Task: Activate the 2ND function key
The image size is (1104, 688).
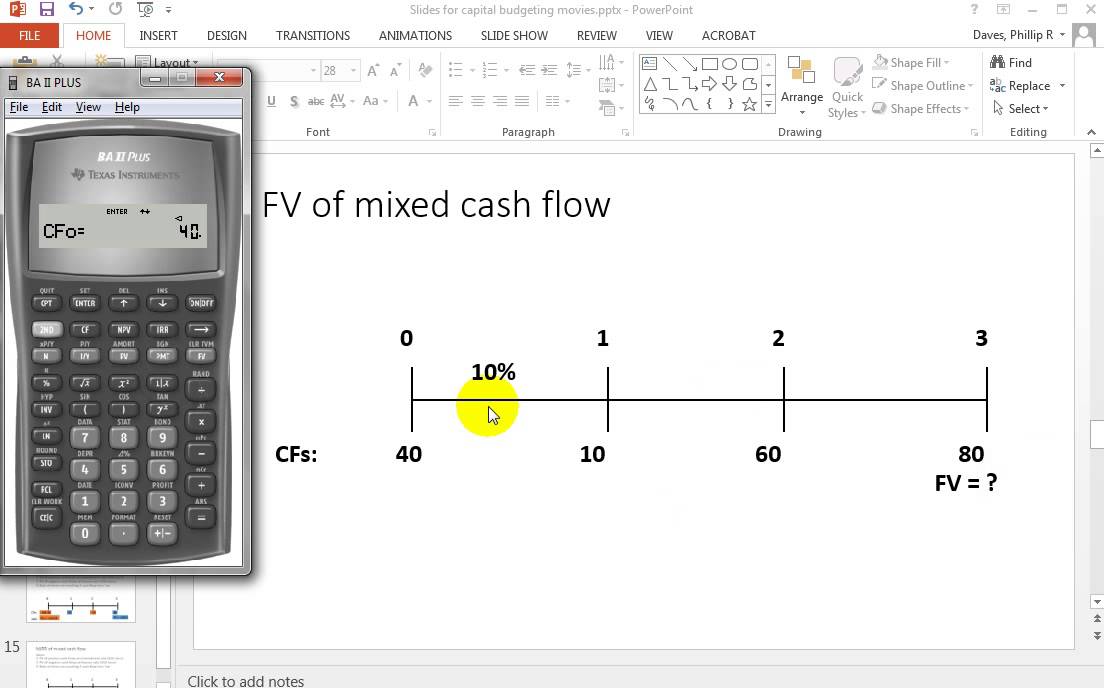Action: pos(46,330)
